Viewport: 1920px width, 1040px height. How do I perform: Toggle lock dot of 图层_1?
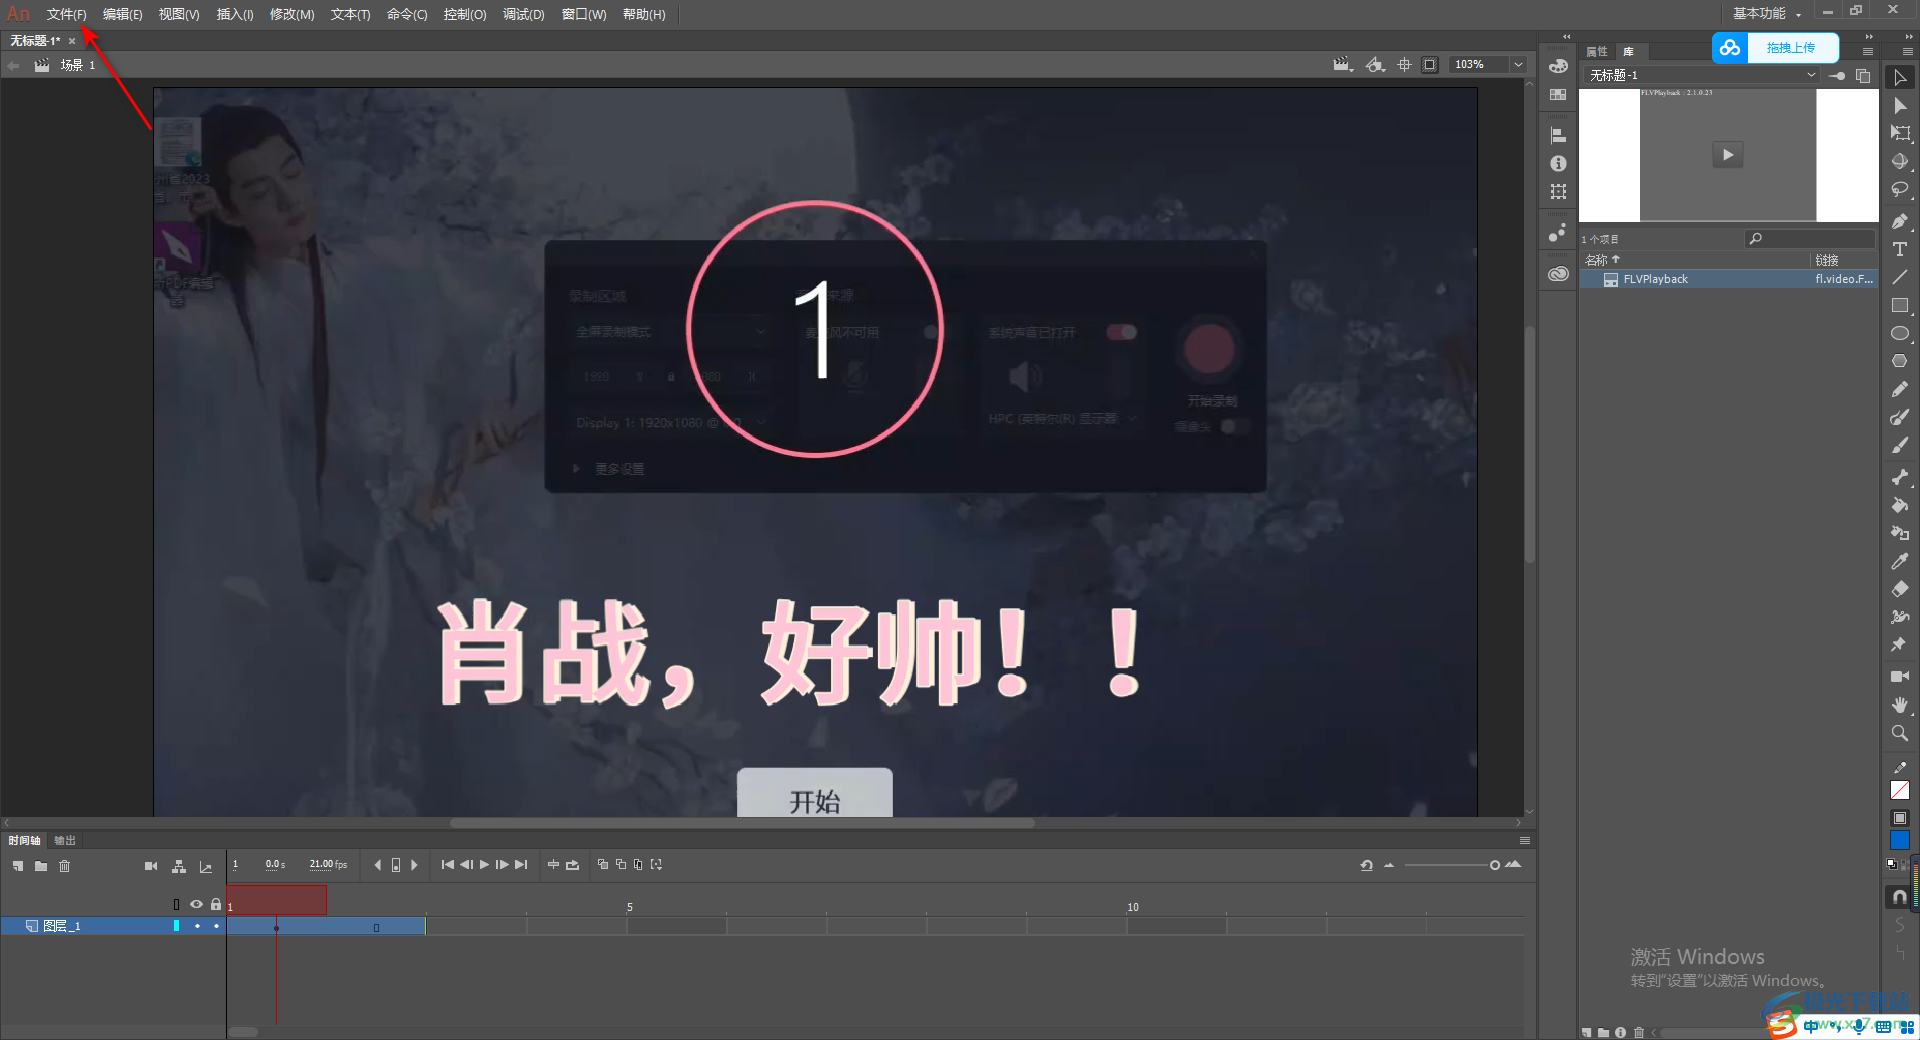216,926
